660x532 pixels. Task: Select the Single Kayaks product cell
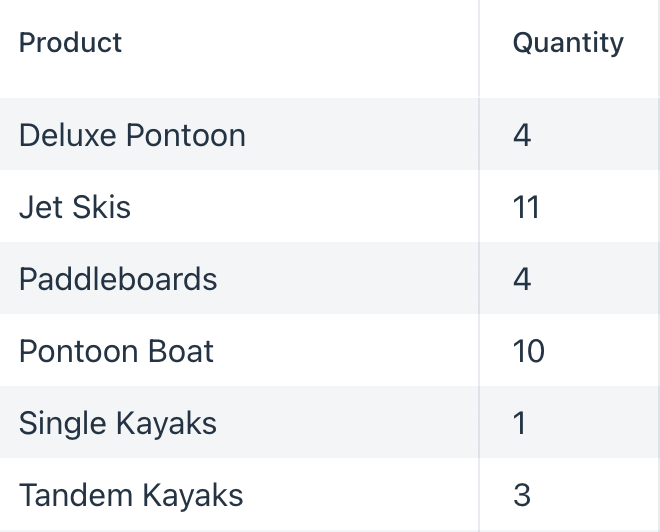pyautogui.click(x=239, y=423)
